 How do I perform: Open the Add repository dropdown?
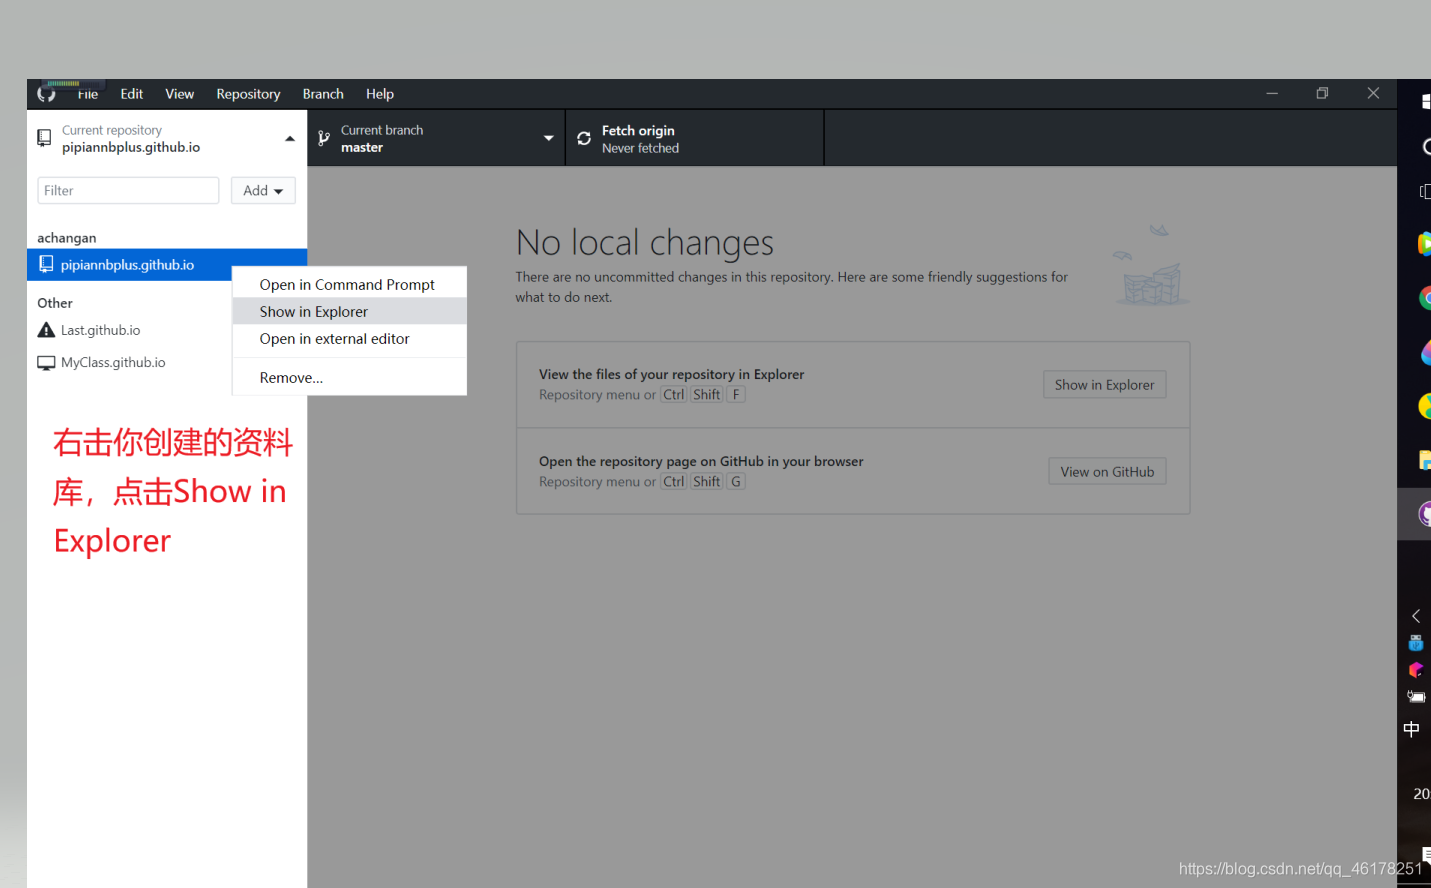coord(263,191)
